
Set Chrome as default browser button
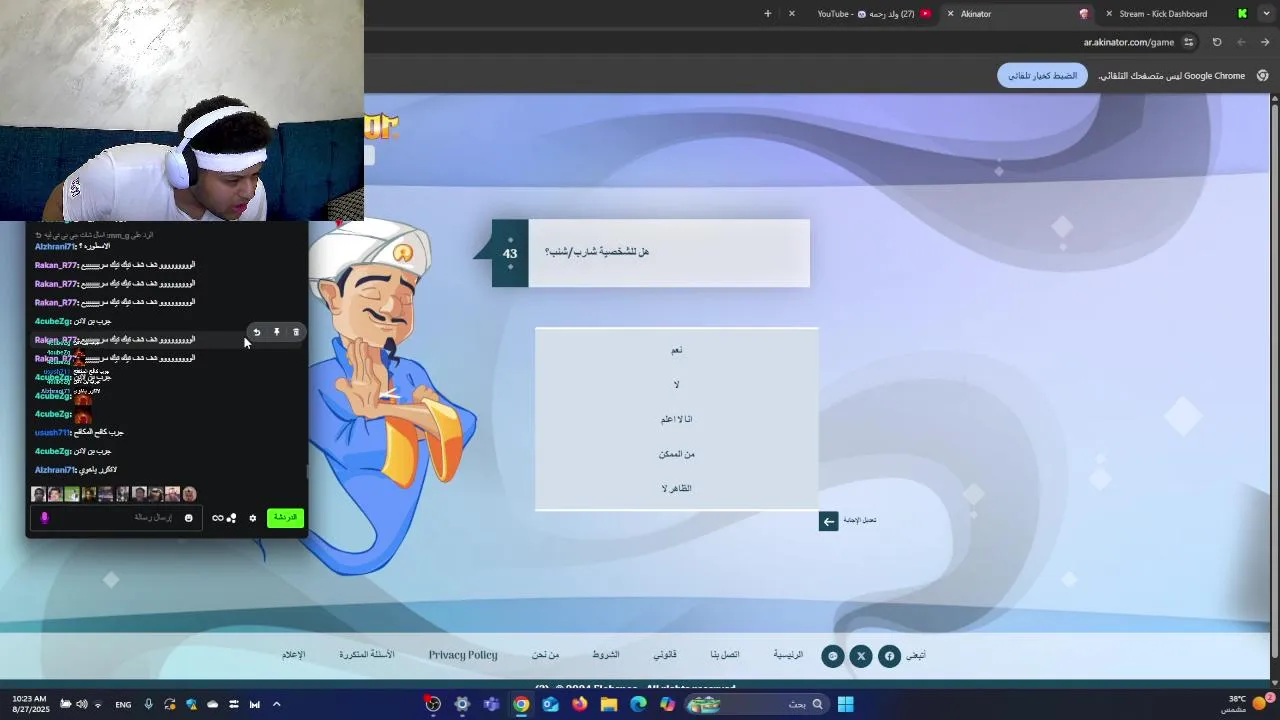tap(1042, 76)
